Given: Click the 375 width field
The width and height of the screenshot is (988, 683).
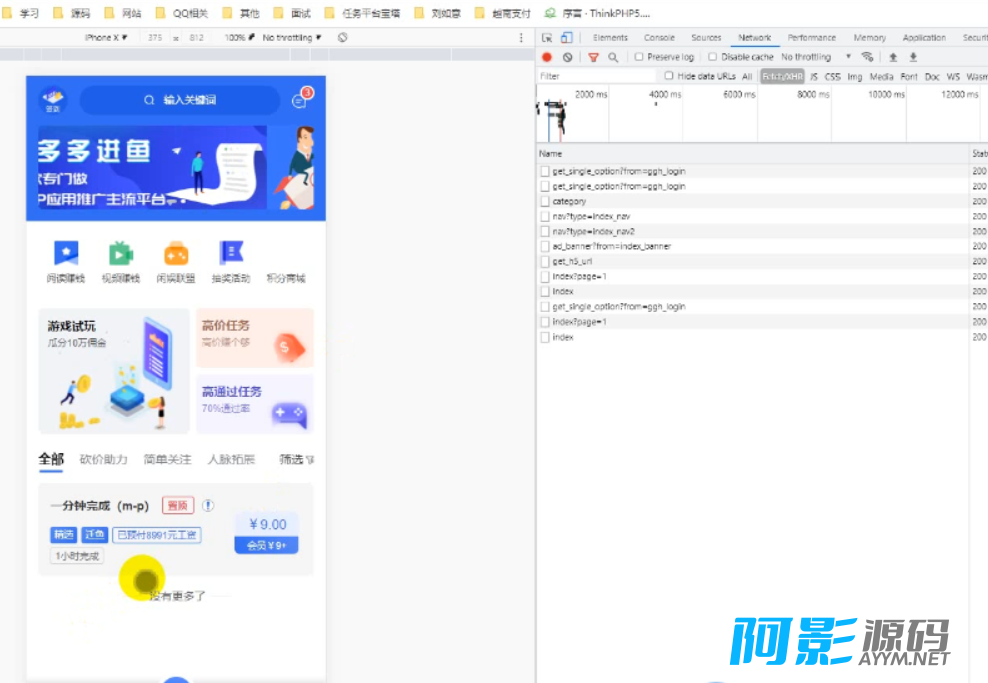Looking at the screenshot, I should [155, 38].
